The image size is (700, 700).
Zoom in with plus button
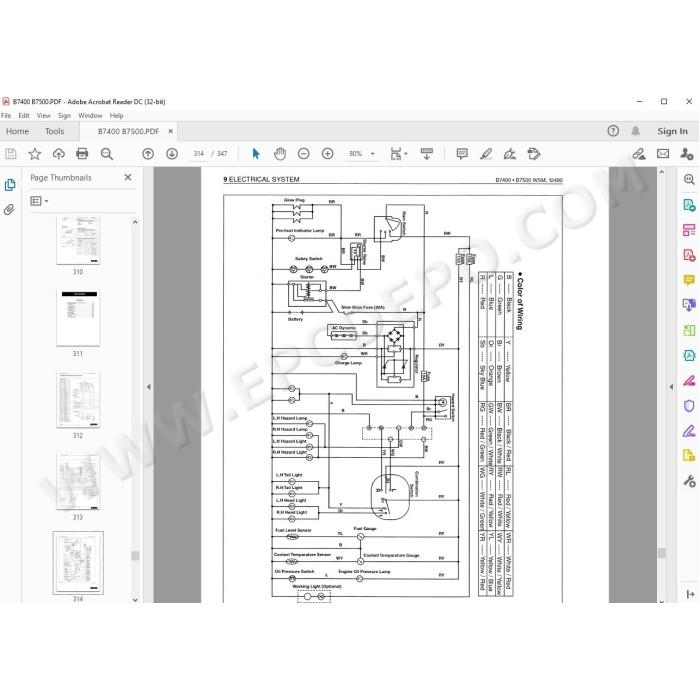pyautogui.click(x=328, y=154)
